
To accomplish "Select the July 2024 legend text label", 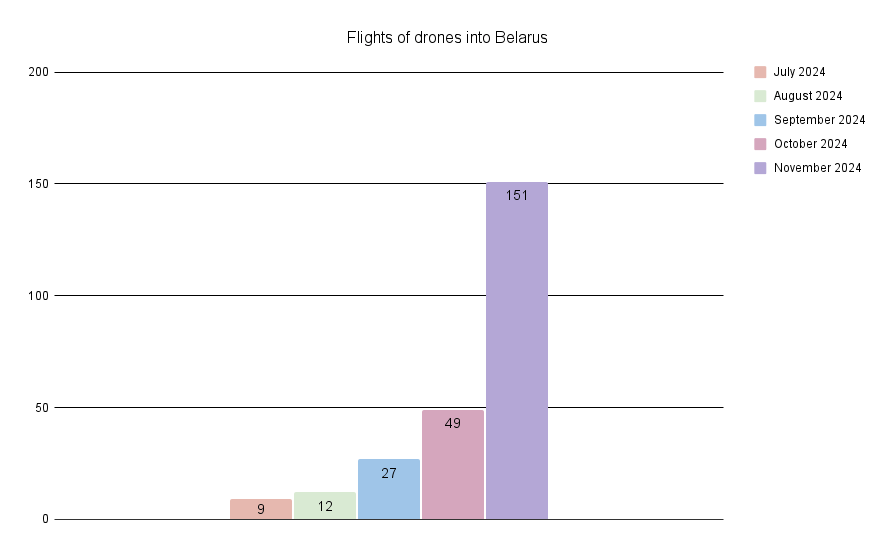I will click(x=799, y=72).
